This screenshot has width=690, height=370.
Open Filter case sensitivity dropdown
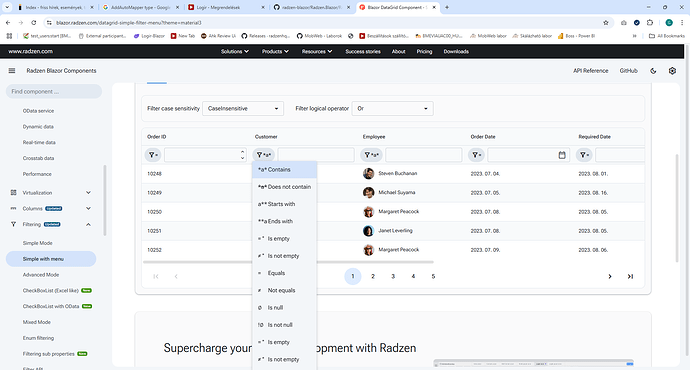243,108
